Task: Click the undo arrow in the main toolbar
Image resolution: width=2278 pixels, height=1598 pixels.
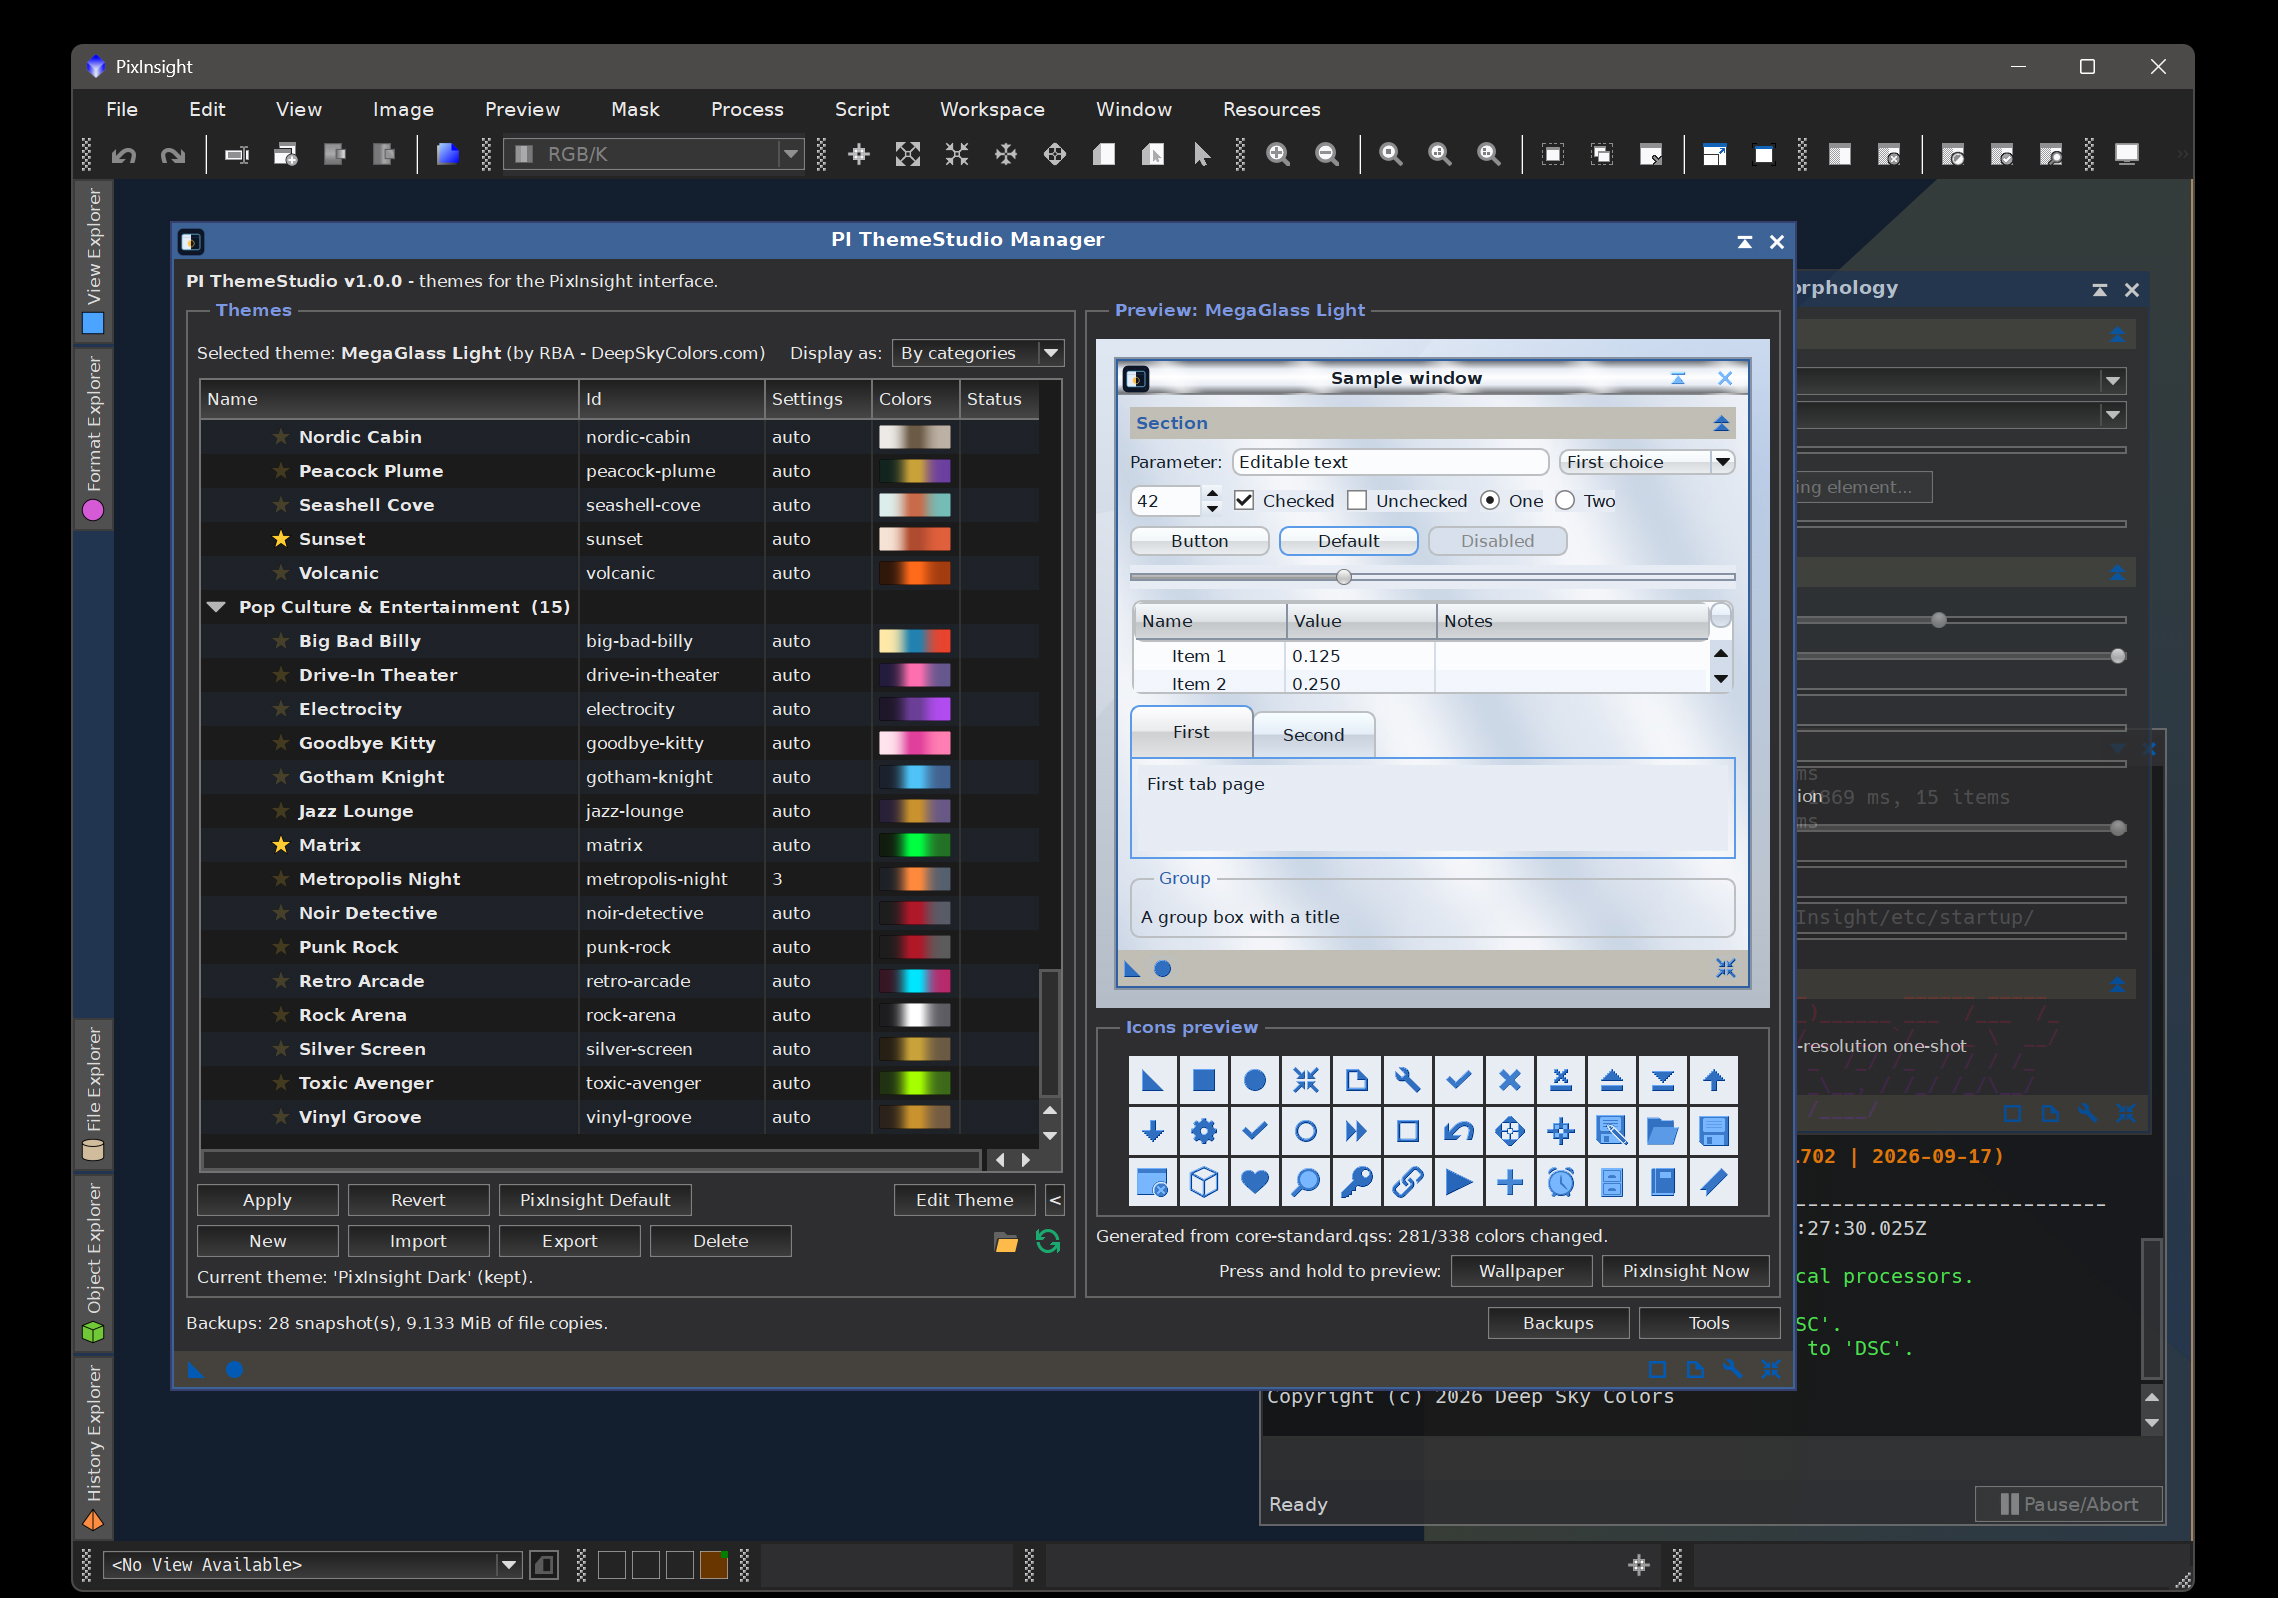Action: tap(124, 155)
